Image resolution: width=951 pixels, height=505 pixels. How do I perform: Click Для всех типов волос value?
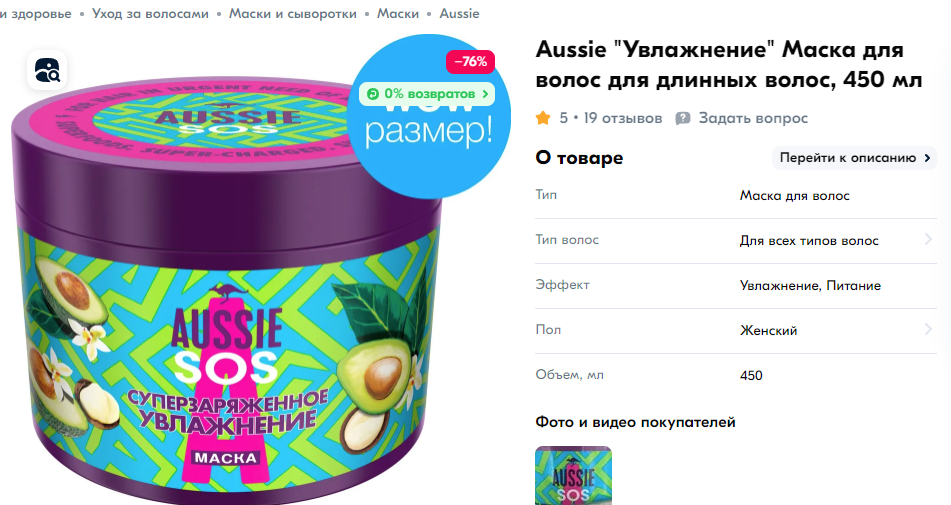809,241
